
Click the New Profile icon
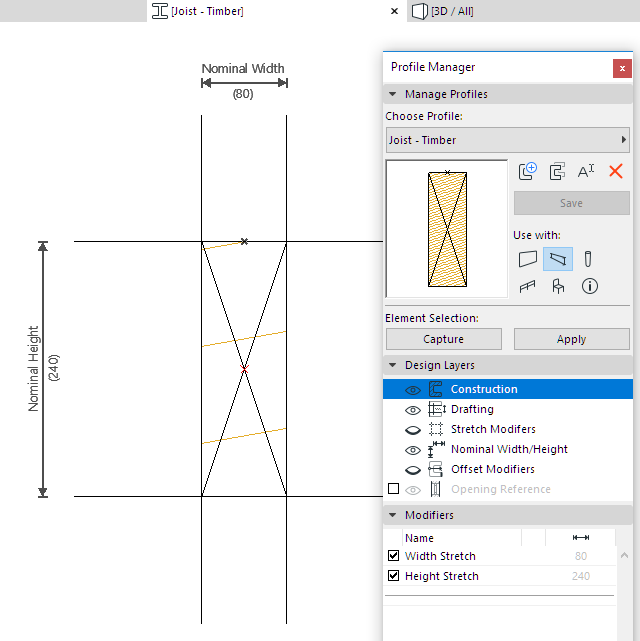coord(528,171)
